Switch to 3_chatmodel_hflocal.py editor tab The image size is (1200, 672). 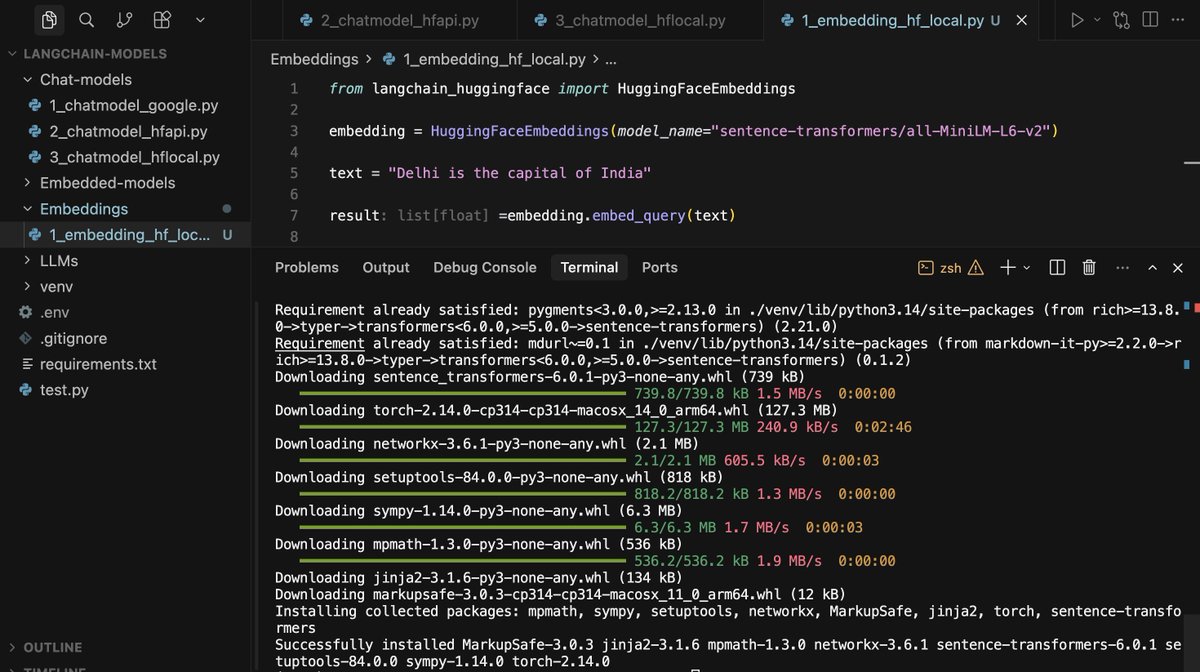(x=640, y=20)
